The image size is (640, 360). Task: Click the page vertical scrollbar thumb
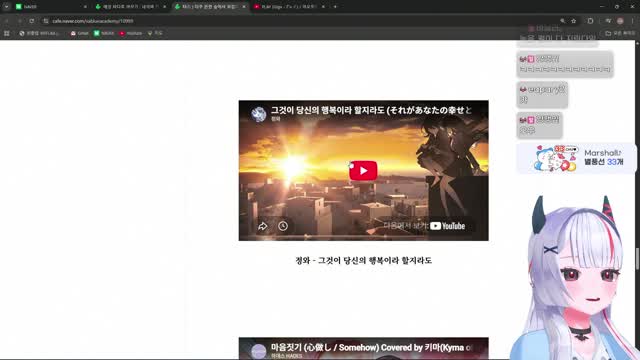637,258
